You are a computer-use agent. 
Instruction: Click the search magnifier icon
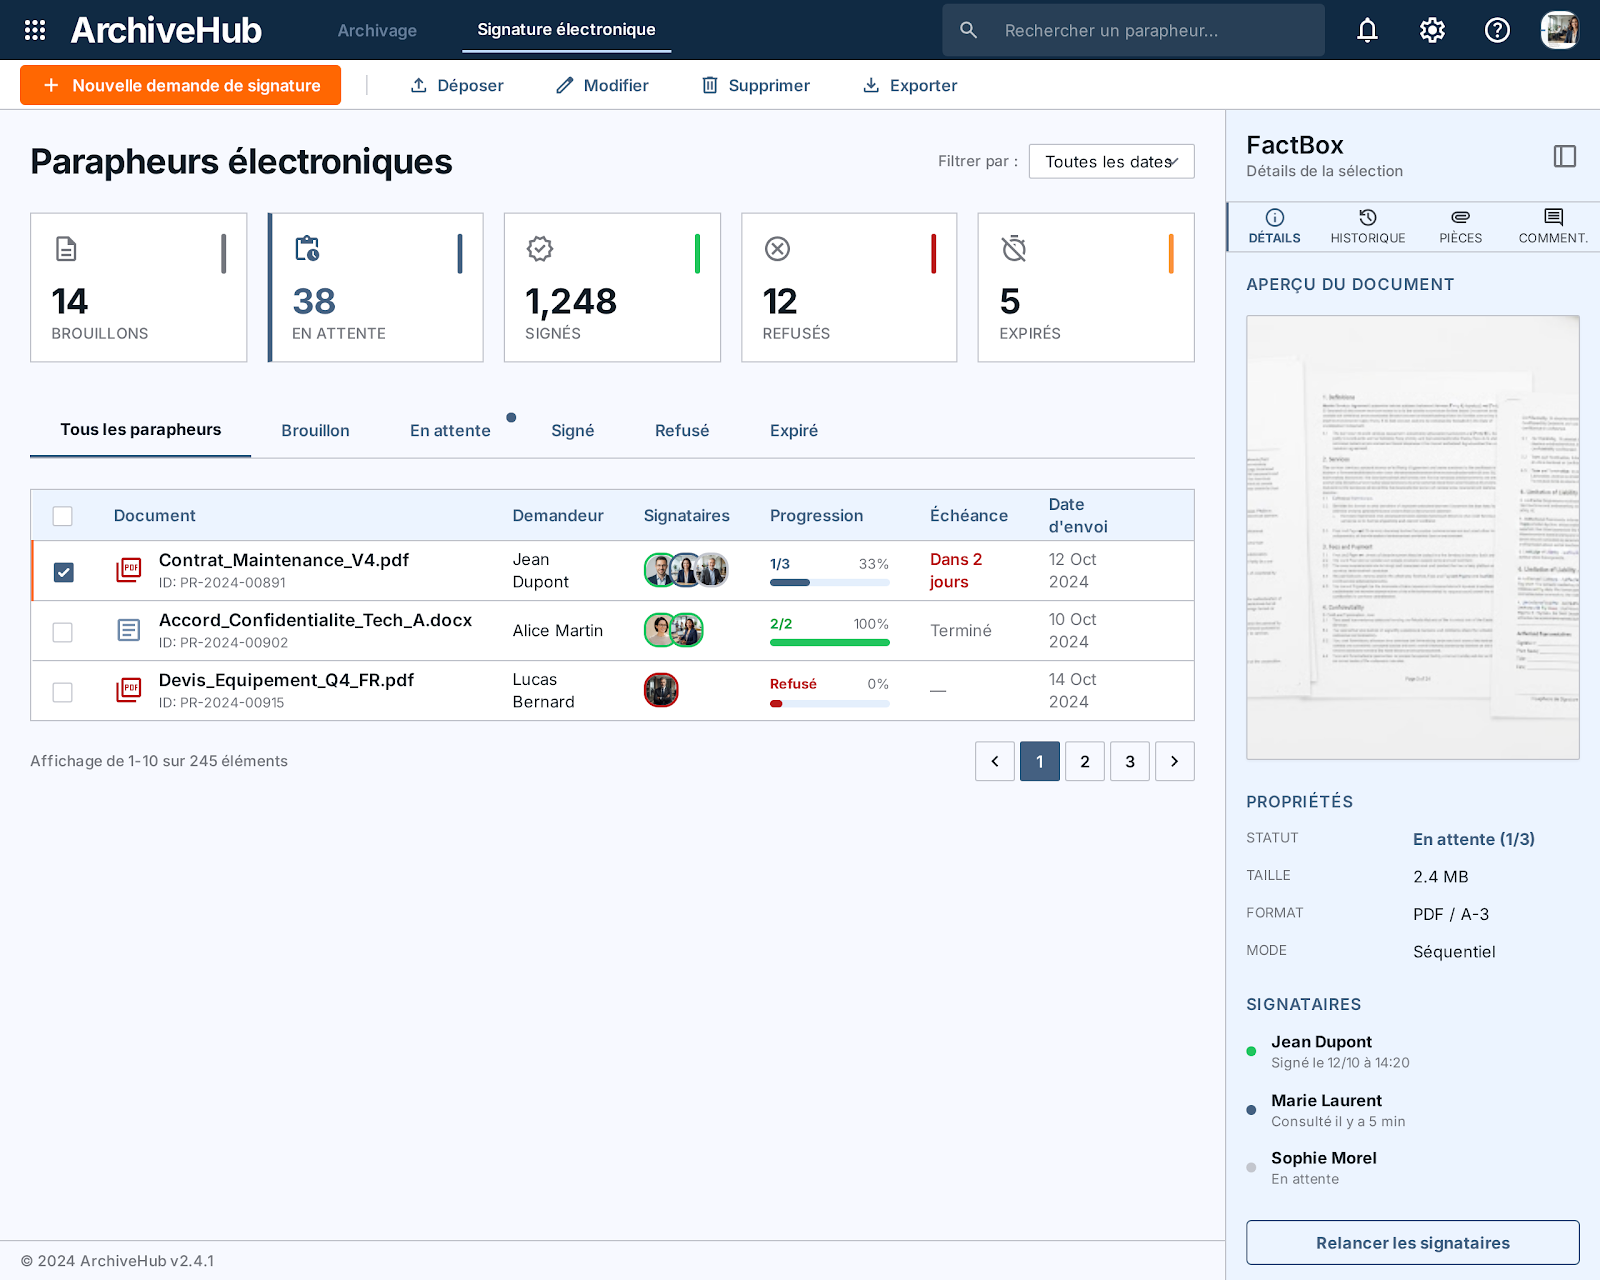coord(968,30)
